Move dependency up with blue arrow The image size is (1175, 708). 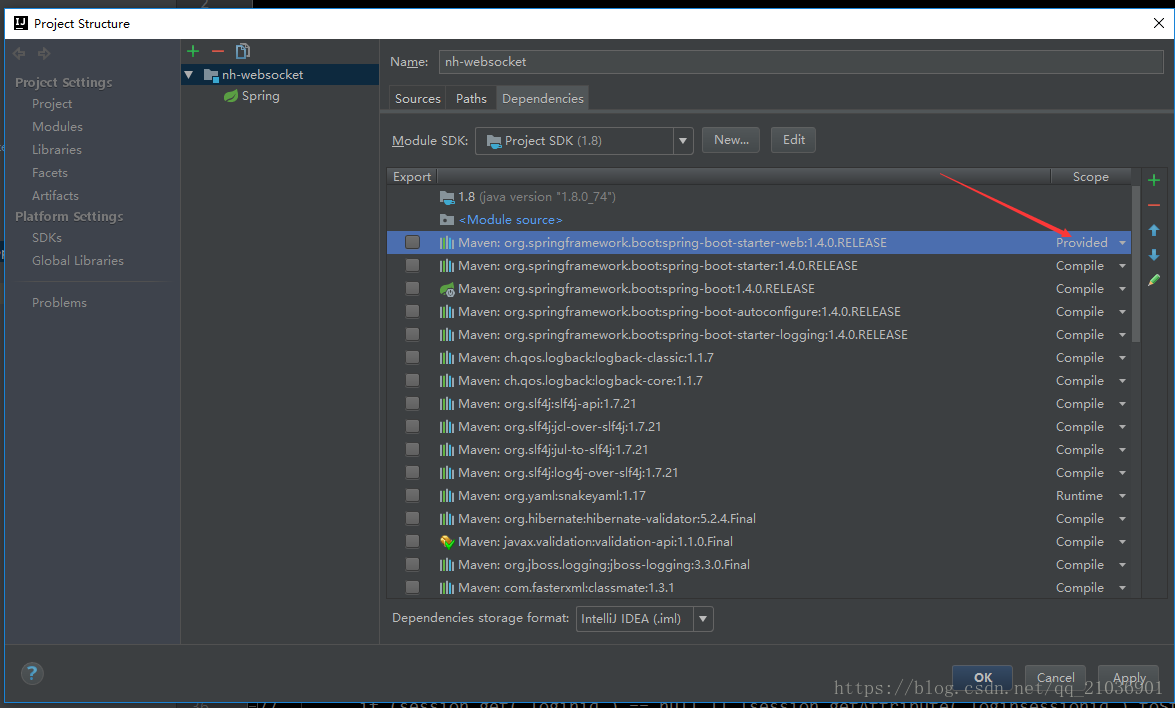pyautogui.click(x=1154, y=230)
